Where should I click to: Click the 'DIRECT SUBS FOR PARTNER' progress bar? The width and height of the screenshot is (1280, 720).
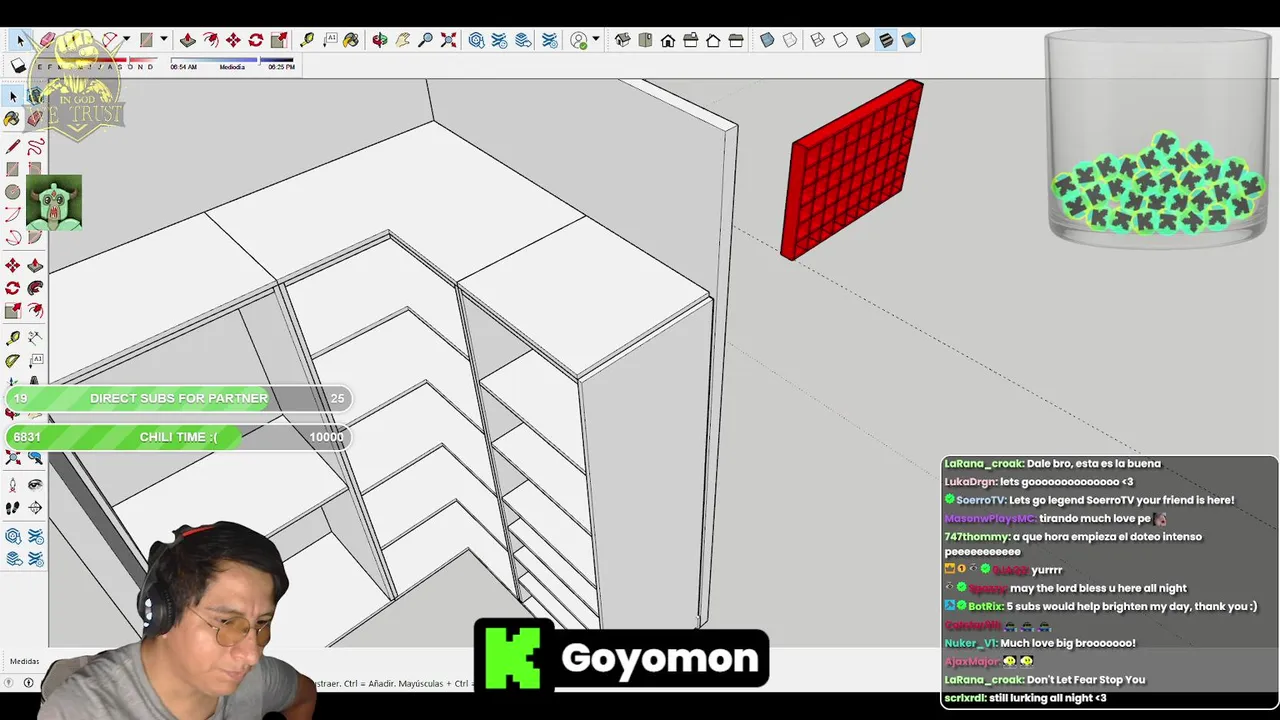click(x=179, y=398)
